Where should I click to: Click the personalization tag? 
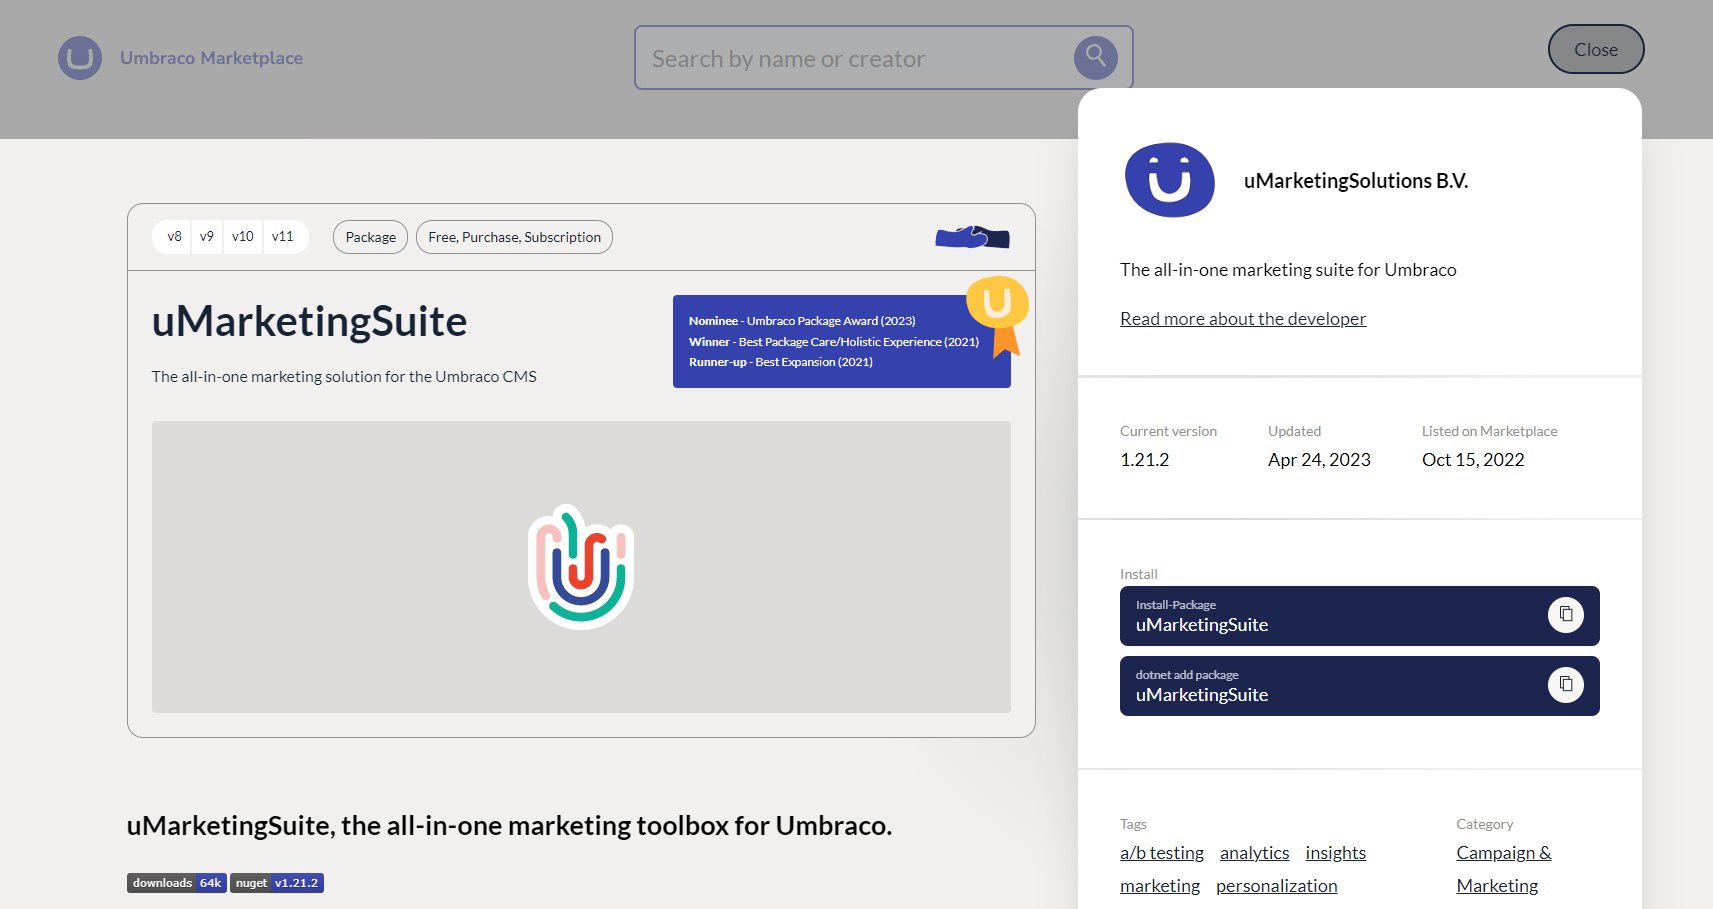tap(1276, 885)
